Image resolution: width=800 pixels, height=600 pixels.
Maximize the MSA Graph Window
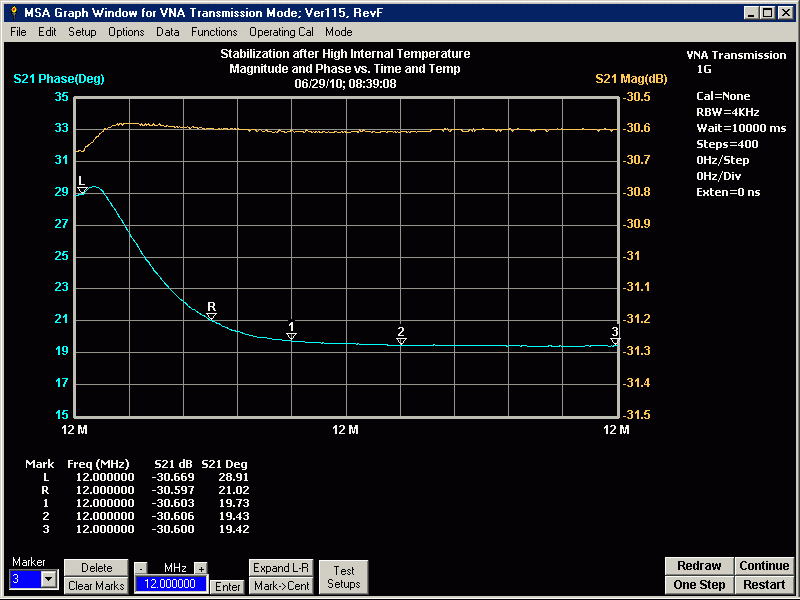[x=767, y=13]
